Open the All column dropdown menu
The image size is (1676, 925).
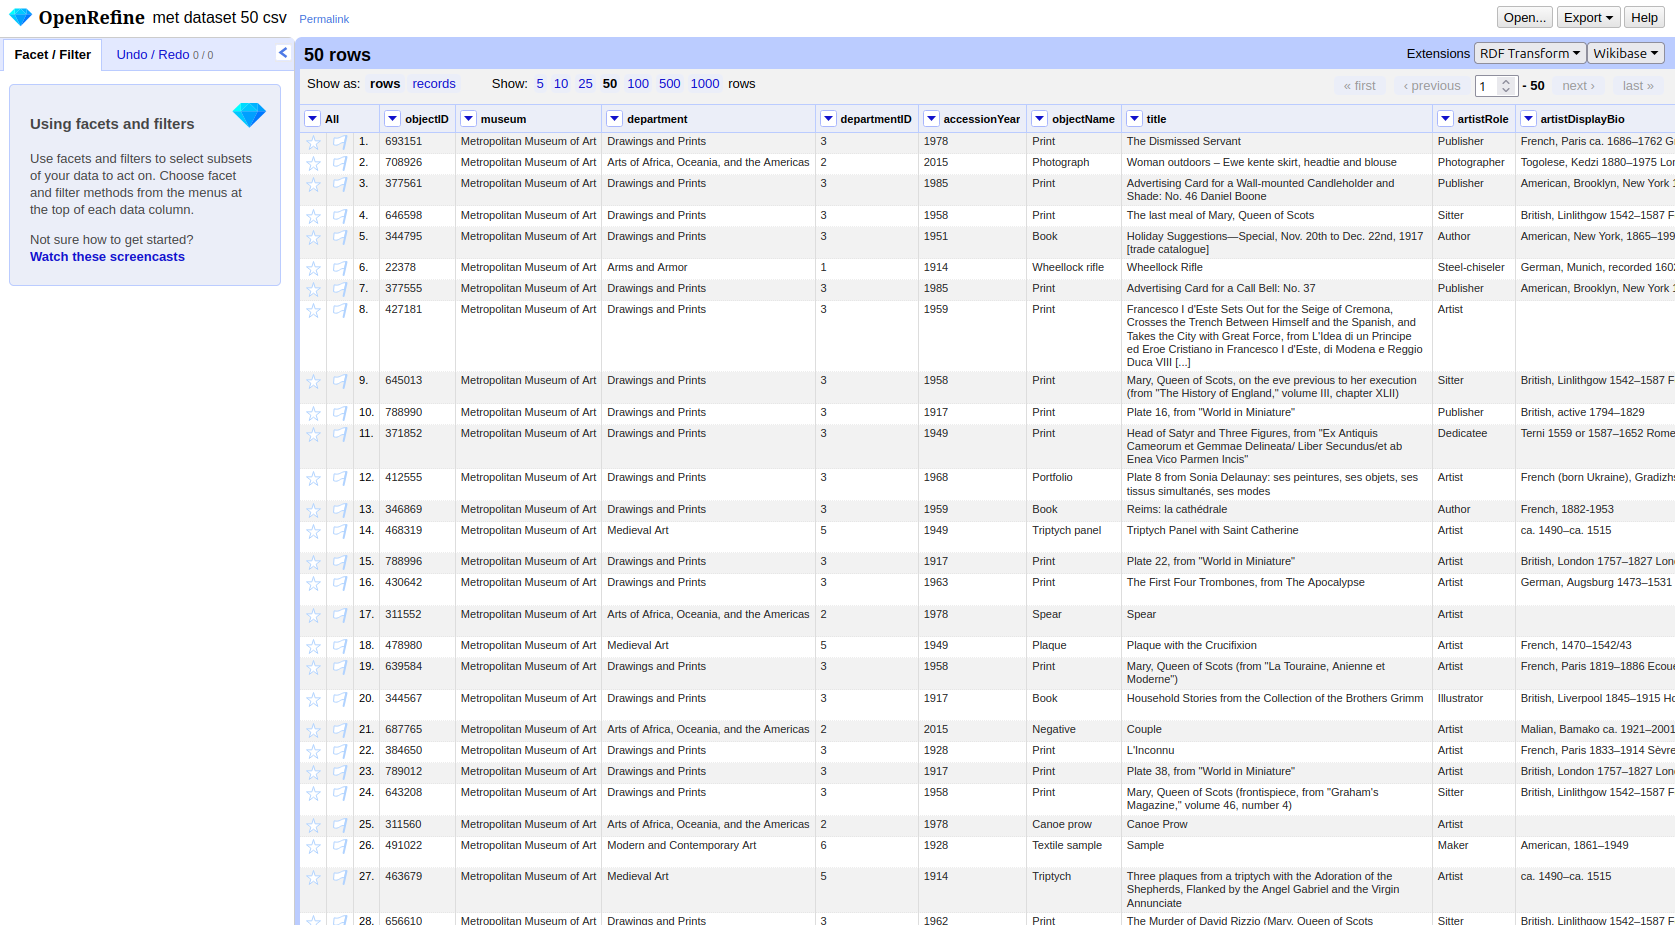(313, 119)
